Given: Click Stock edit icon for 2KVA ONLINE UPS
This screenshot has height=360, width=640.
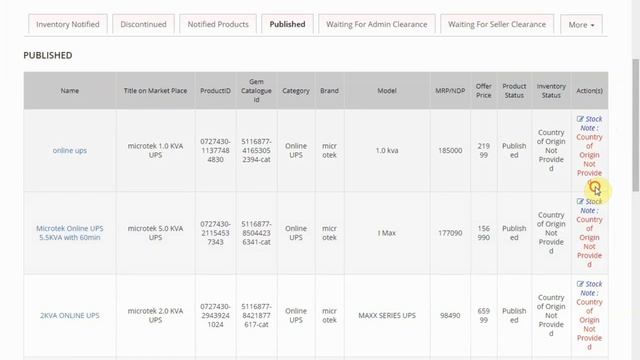Looking at the screenshot, I should [x=580, y=284].
